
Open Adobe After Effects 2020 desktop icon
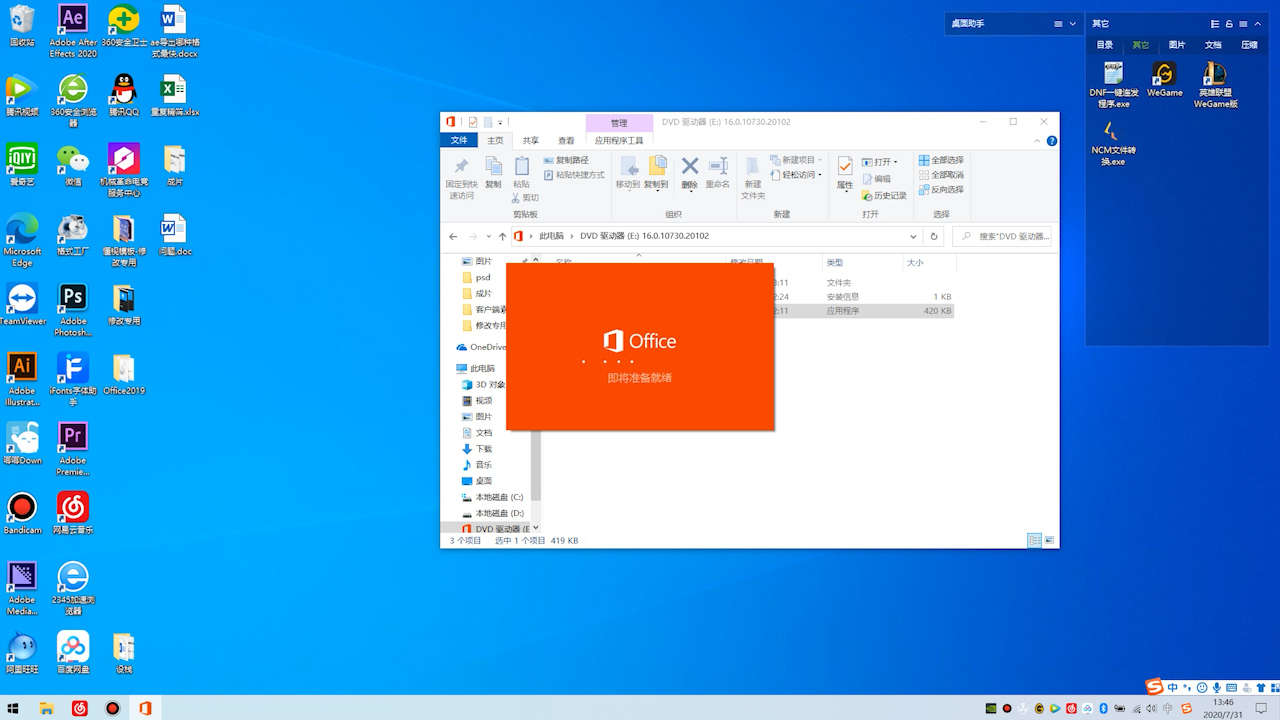[73, 31]
